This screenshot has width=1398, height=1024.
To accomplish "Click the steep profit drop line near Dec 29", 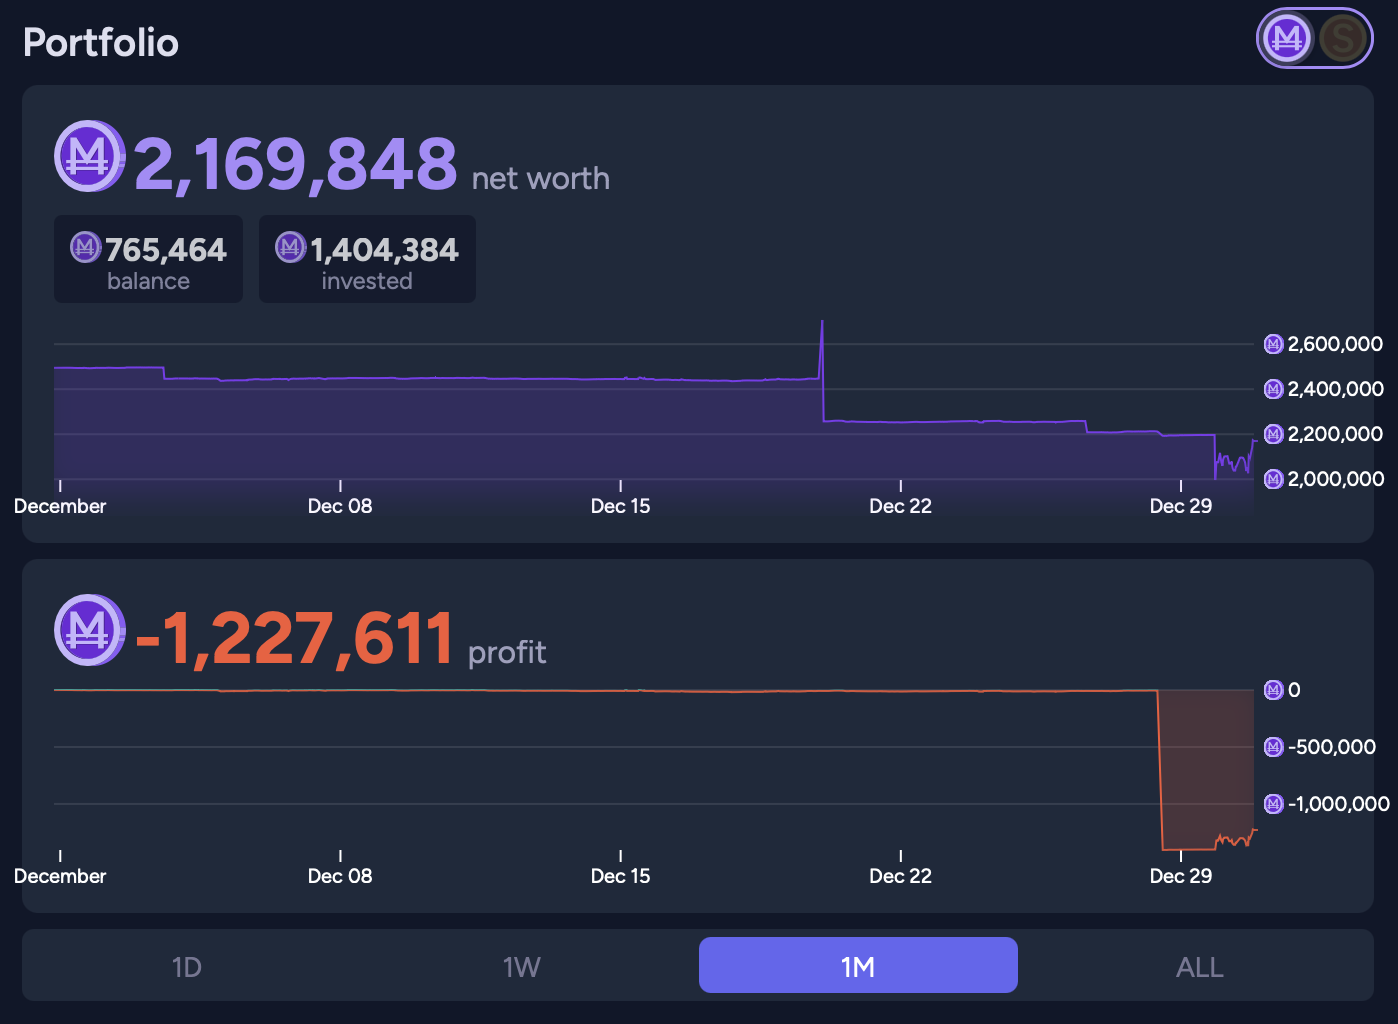I will tap(1160, 770).
